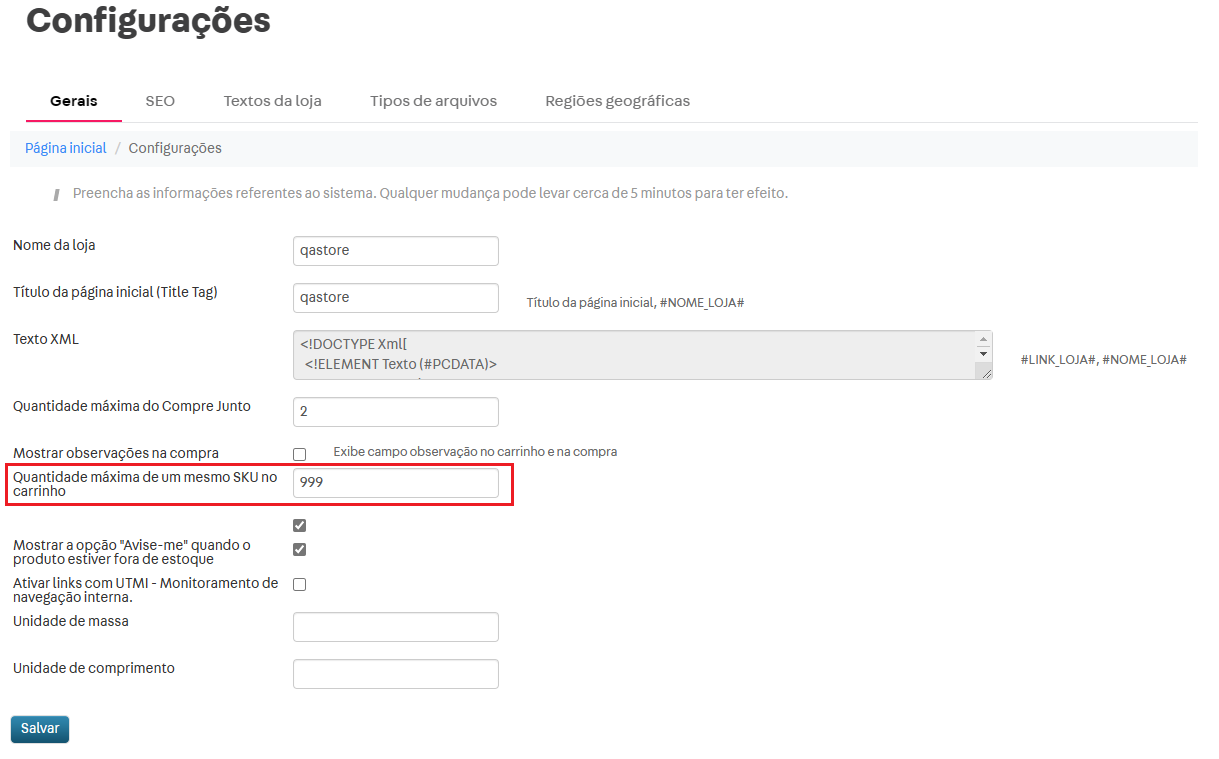Click inside the Nome da loja field
The height and width of the screenshot is (759, 1219).
[395, 250]
